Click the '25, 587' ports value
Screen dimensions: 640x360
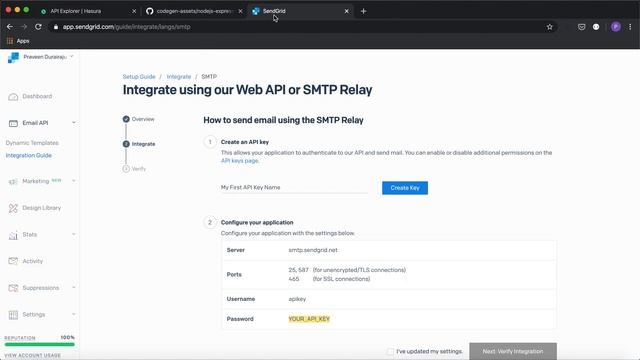point(298,270)
